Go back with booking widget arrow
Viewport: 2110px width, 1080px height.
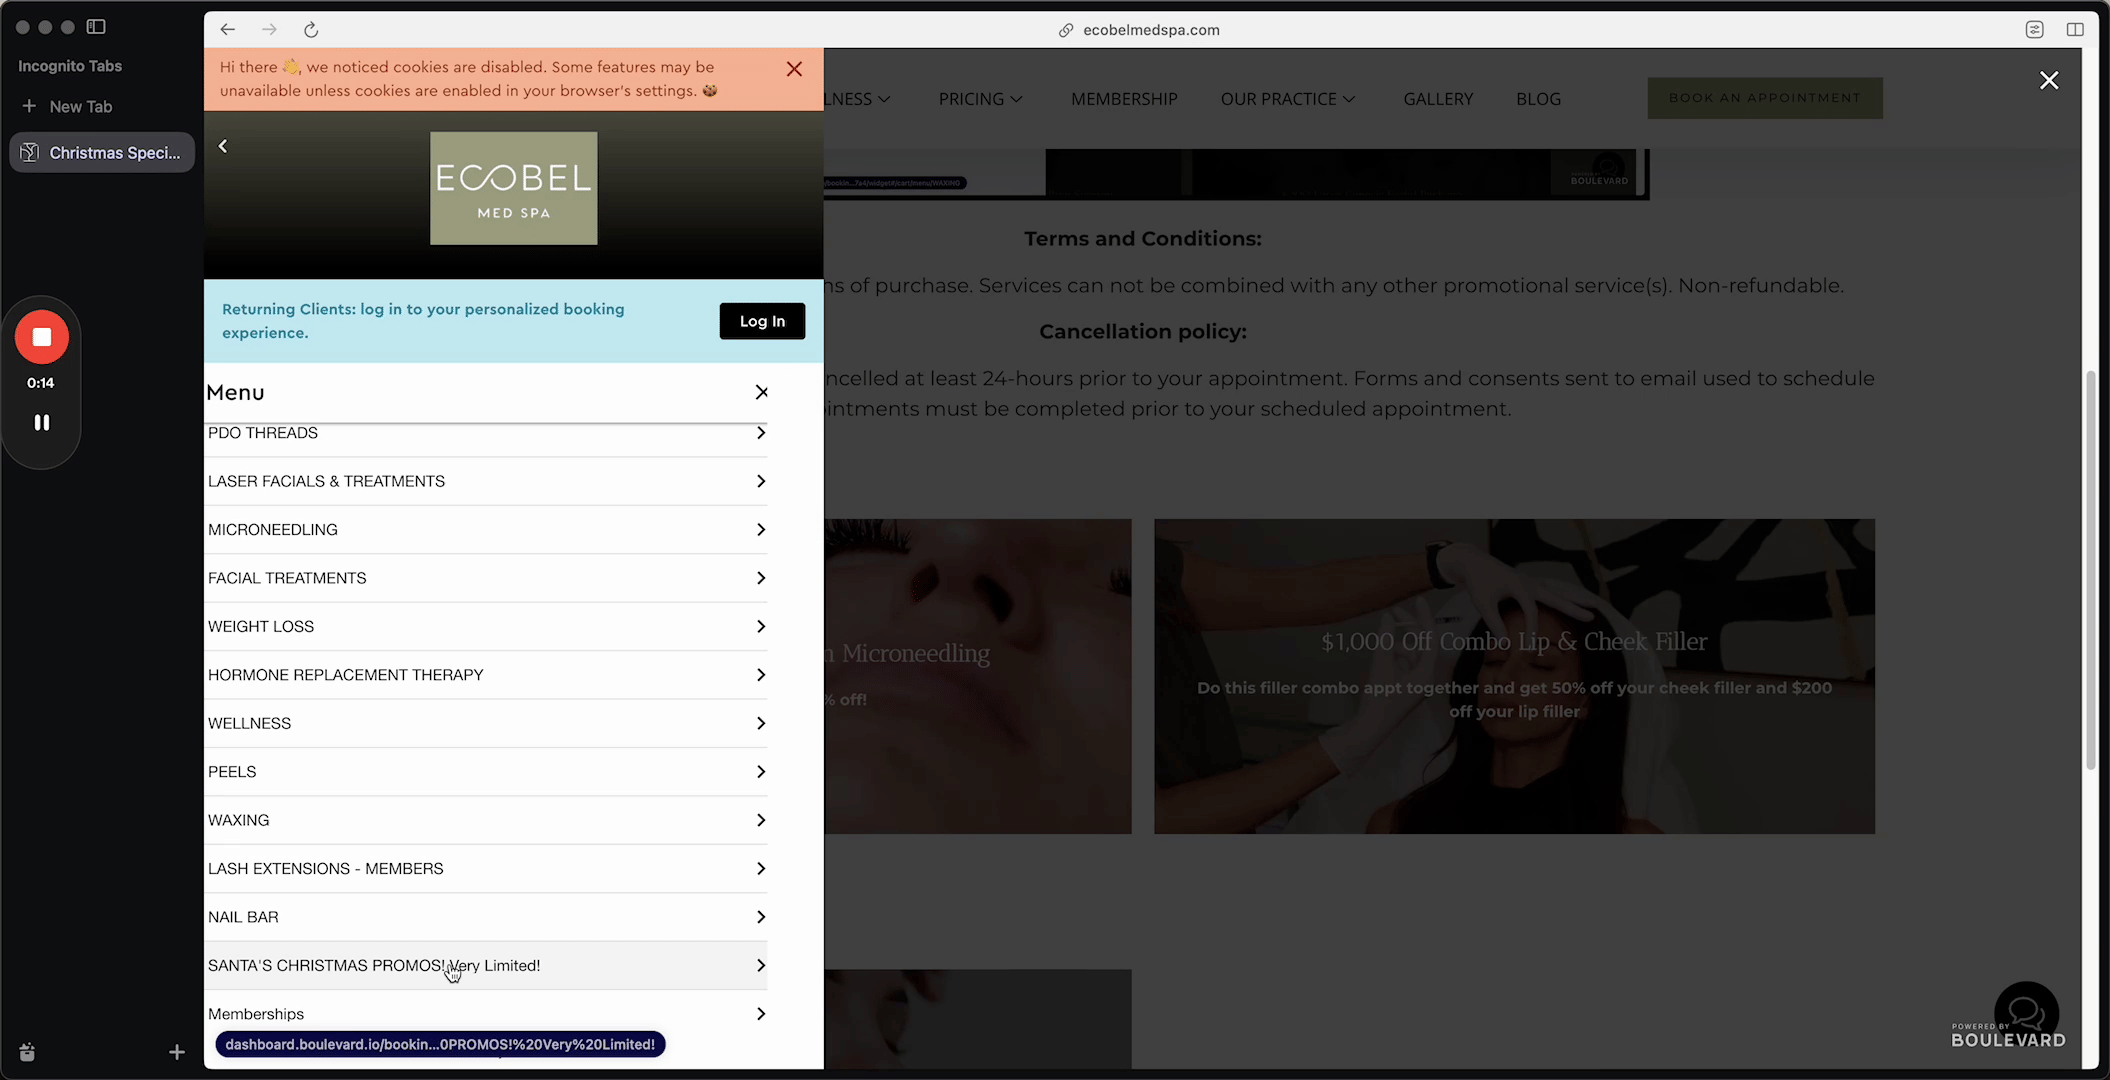[223, 146]
